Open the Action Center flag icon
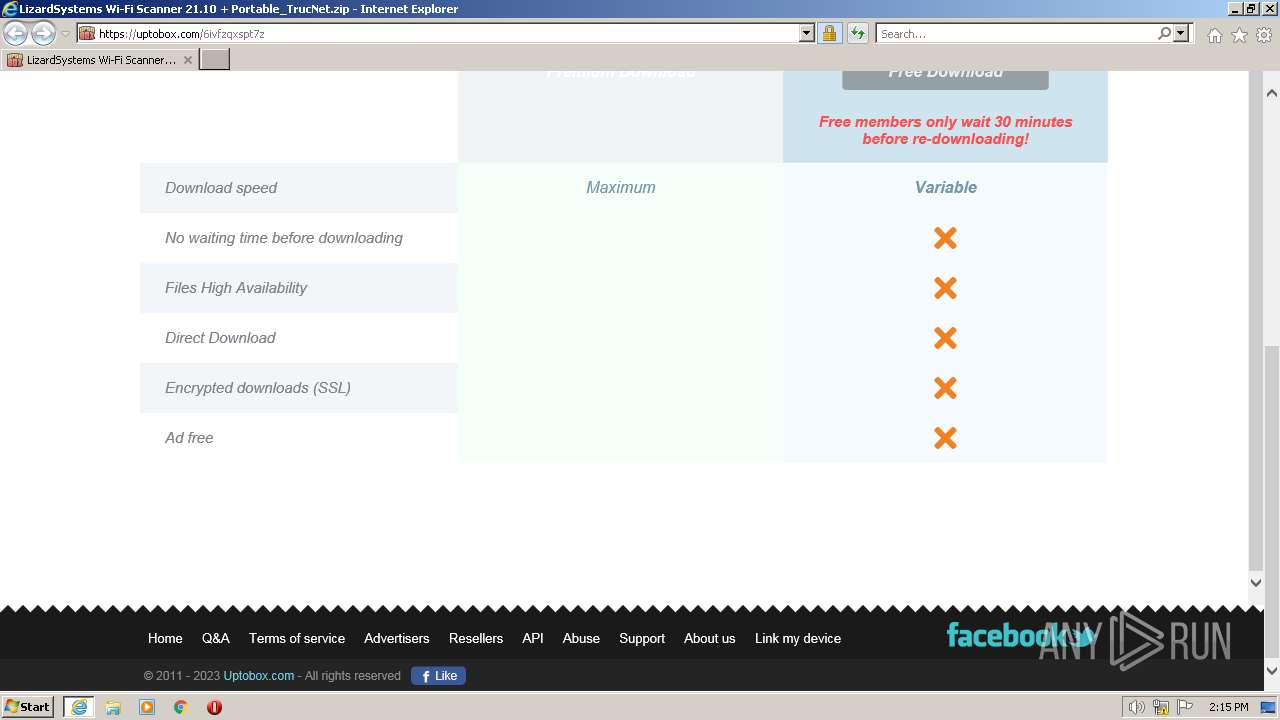 tap(1185, 707)
